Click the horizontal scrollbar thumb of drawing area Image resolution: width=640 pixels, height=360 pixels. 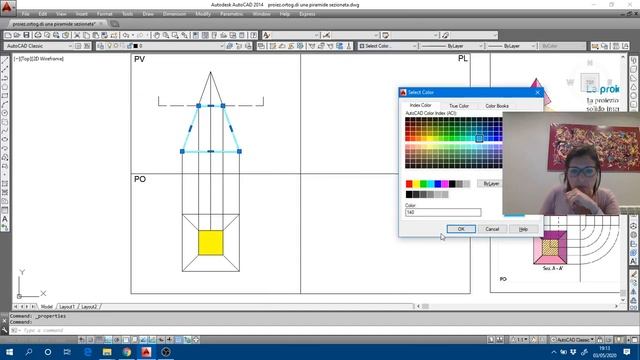click(x=425, y=306)
